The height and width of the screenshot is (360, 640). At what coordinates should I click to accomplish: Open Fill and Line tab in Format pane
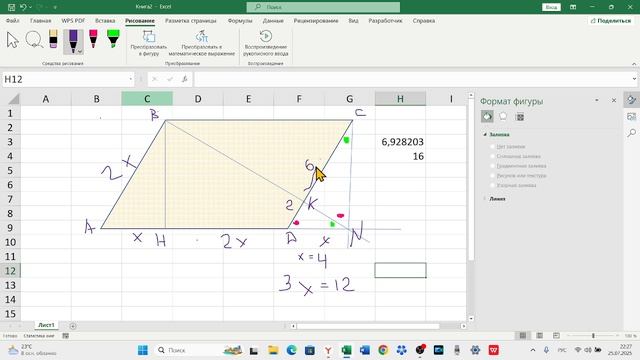[x=487, y=117]
